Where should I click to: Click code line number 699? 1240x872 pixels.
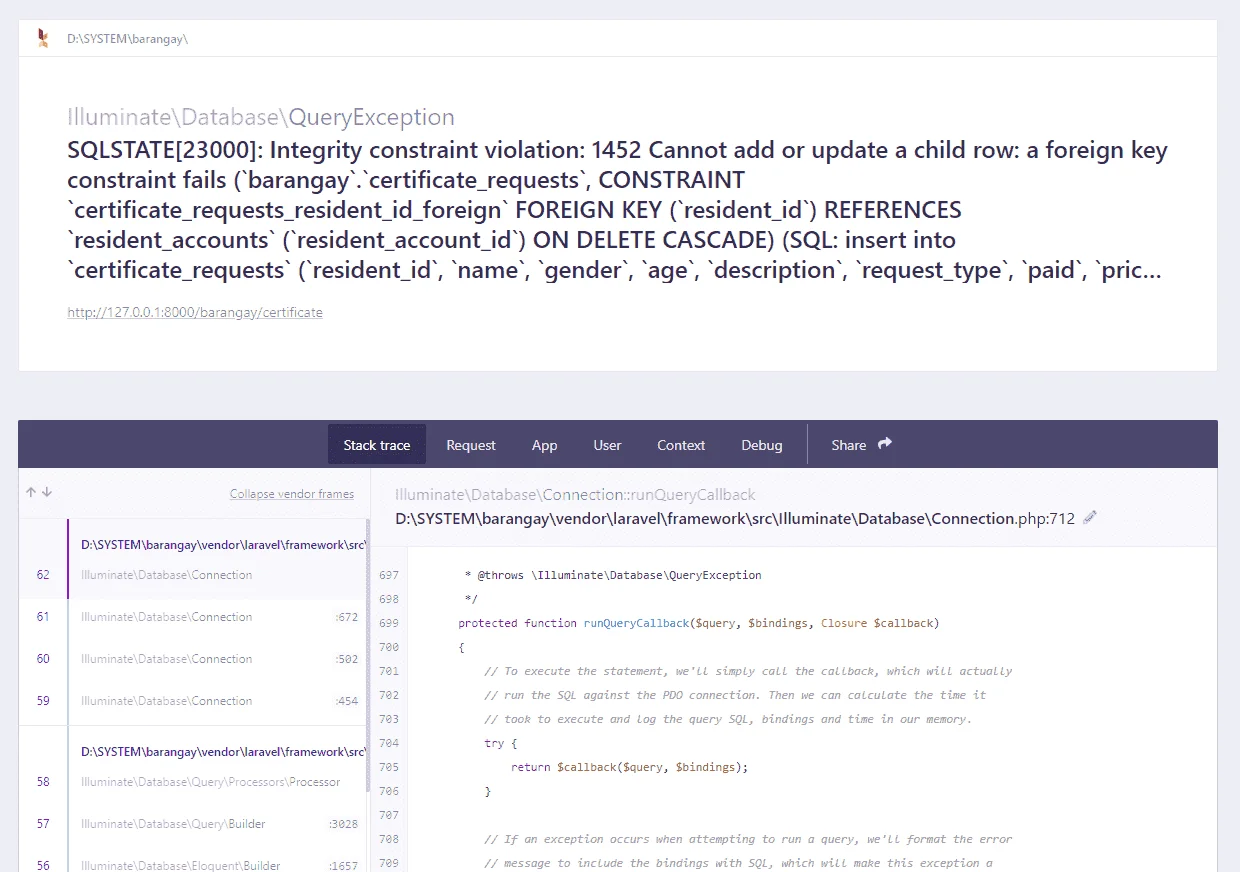[389, 623]
